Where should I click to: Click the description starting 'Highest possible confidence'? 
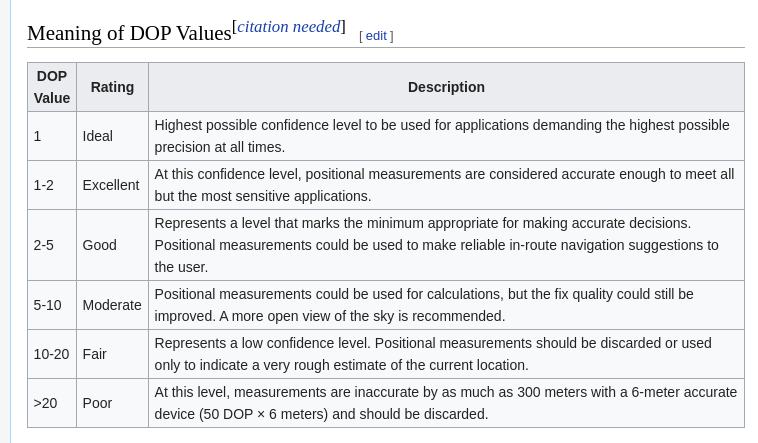coord(442,136)
